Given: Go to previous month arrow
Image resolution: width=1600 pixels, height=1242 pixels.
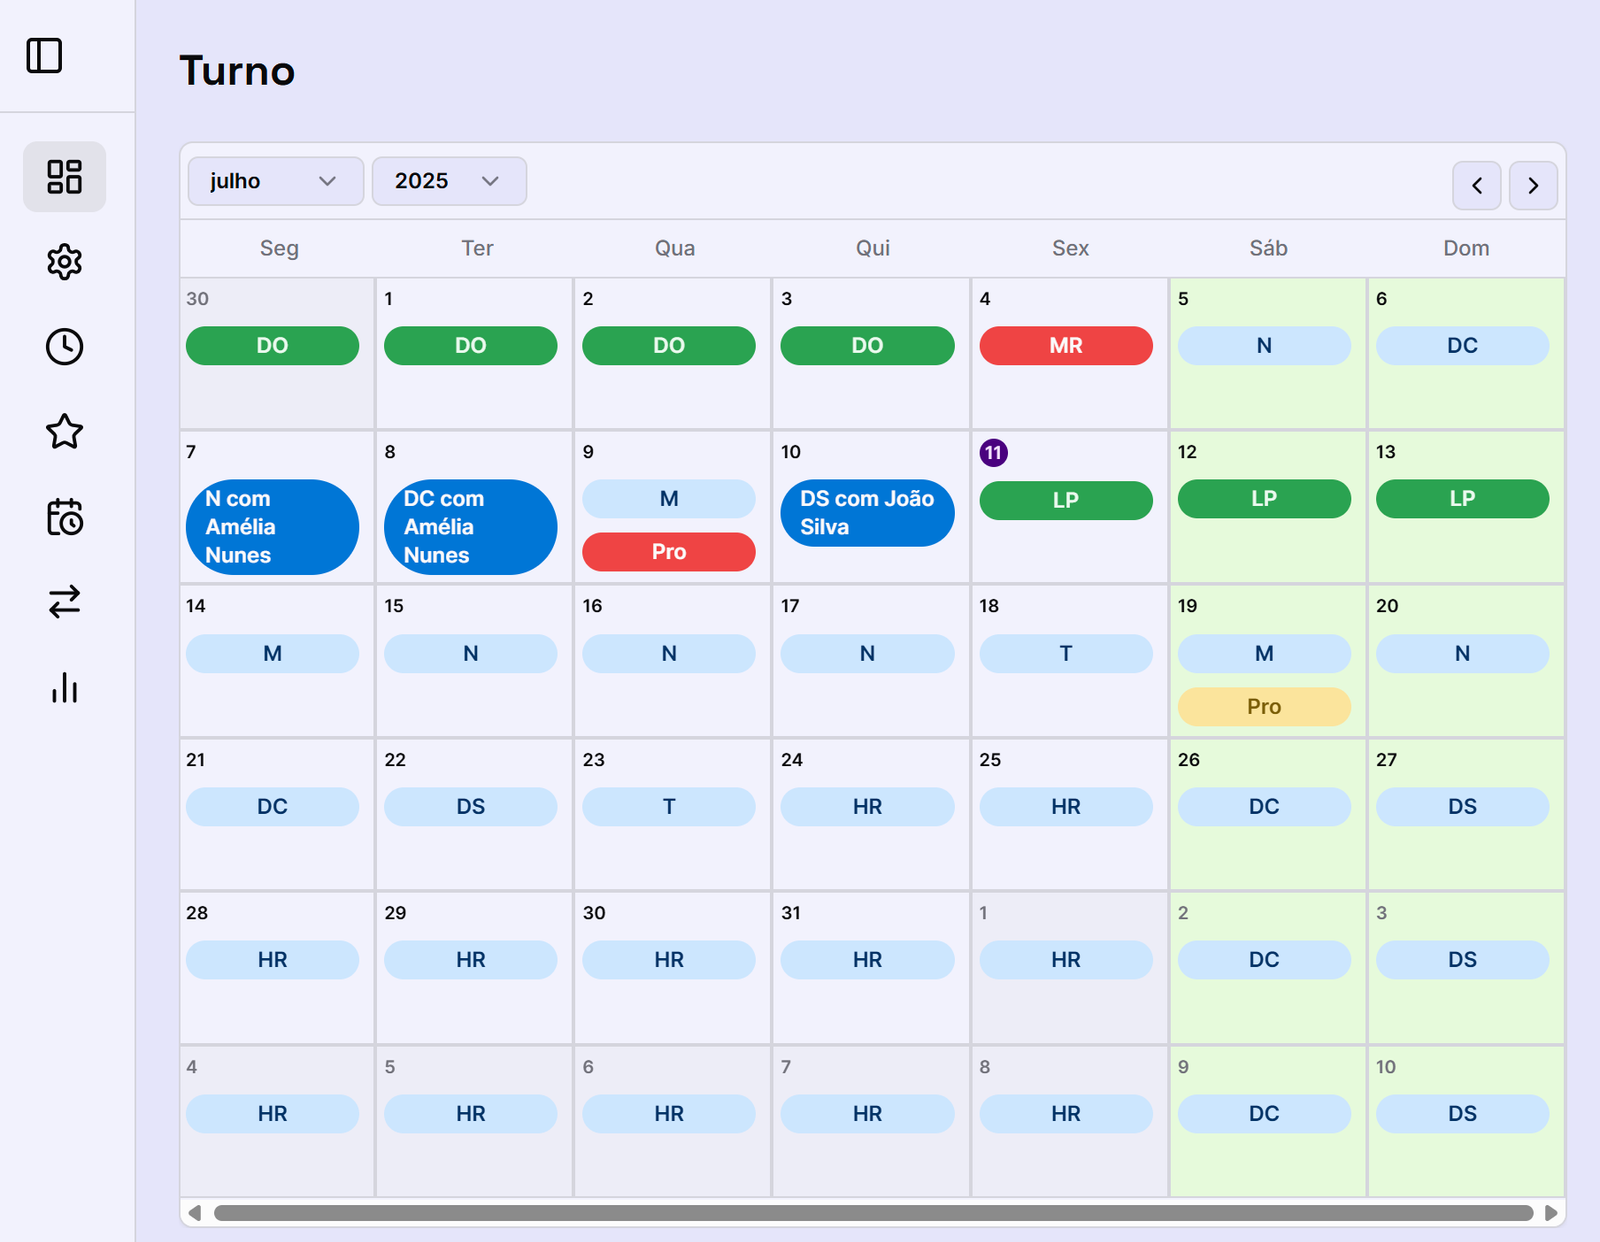Looking at the screenshot, I should 1476,186.
